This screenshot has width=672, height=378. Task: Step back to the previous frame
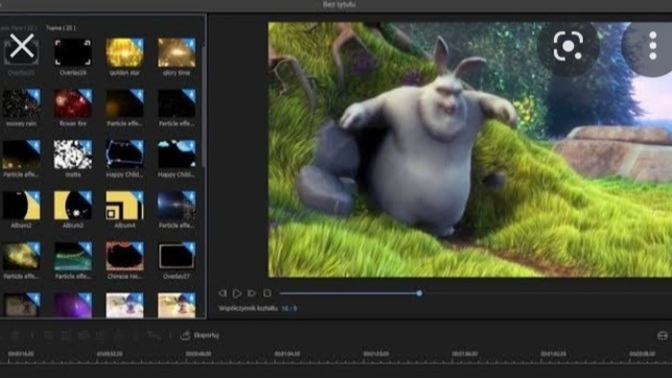pos(222,294)
